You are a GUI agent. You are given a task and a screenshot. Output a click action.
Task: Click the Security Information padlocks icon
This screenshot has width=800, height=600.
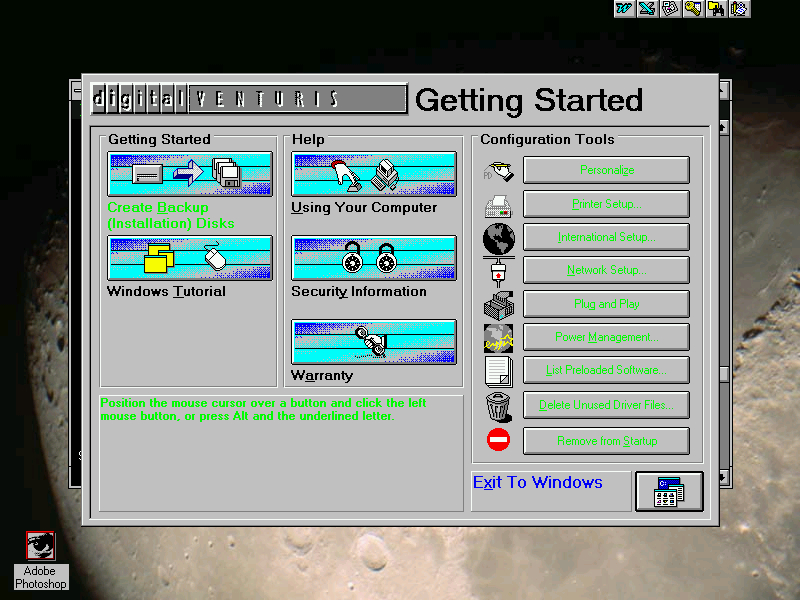click(374, 258)
